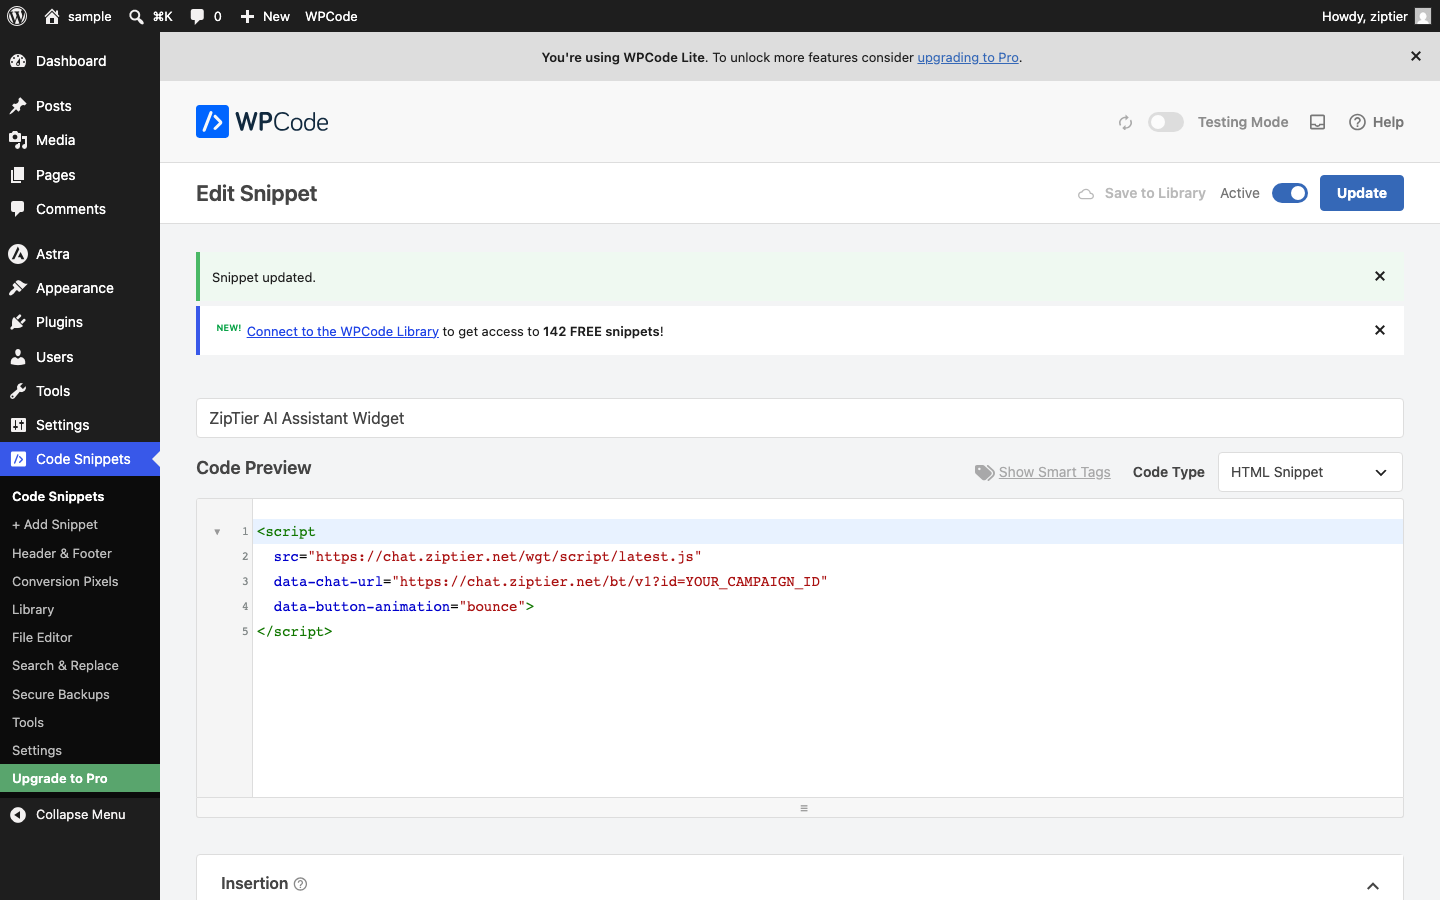Open the WordPress logo menu
1440x900 pixels.
pyautogui.click(x=17, y=16)
